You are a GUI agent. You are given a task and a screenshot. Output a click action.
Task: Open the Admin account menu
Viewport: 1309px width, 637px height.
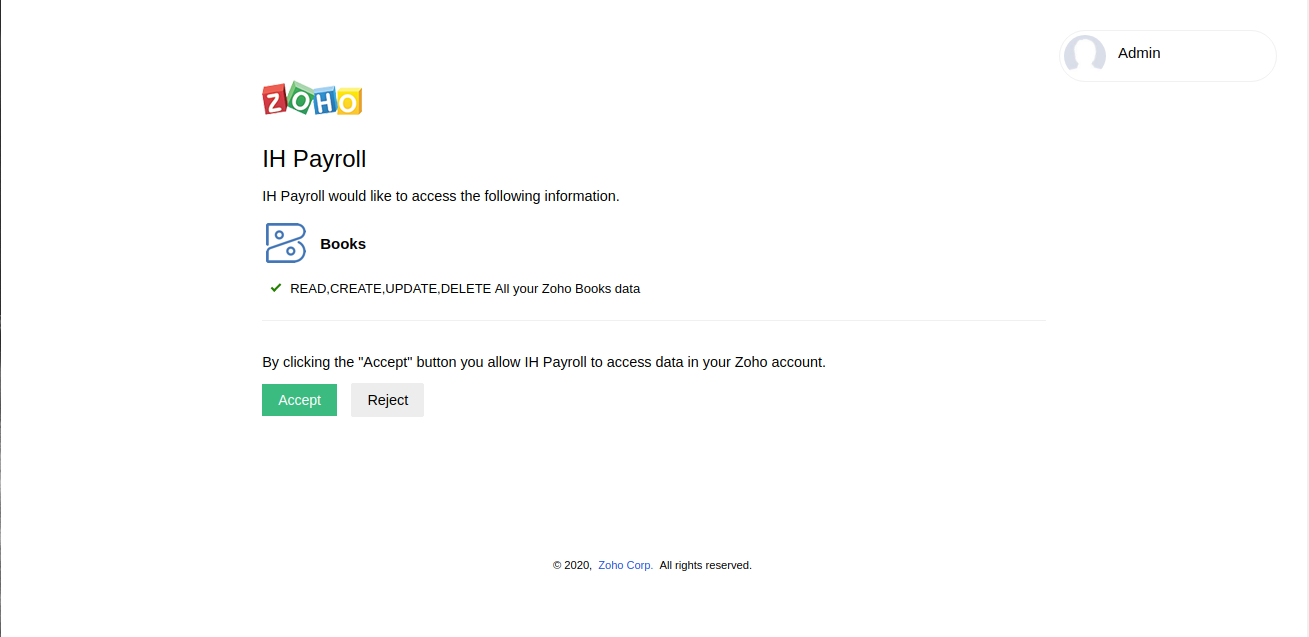pos(1168,55)
